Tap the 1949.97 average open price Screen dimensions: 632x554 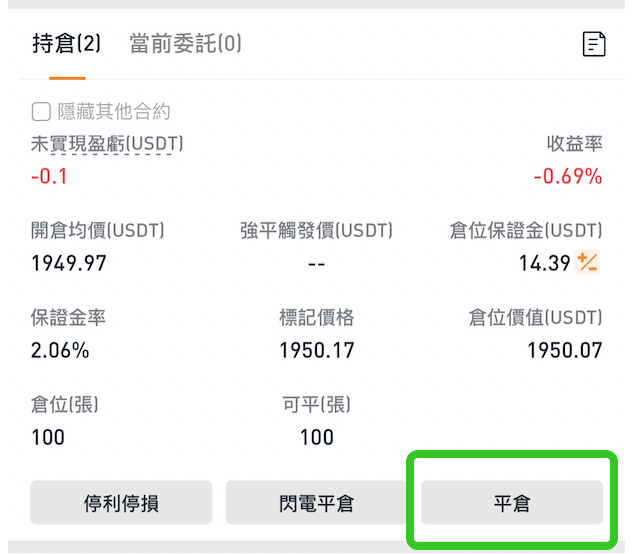[69, 263]
